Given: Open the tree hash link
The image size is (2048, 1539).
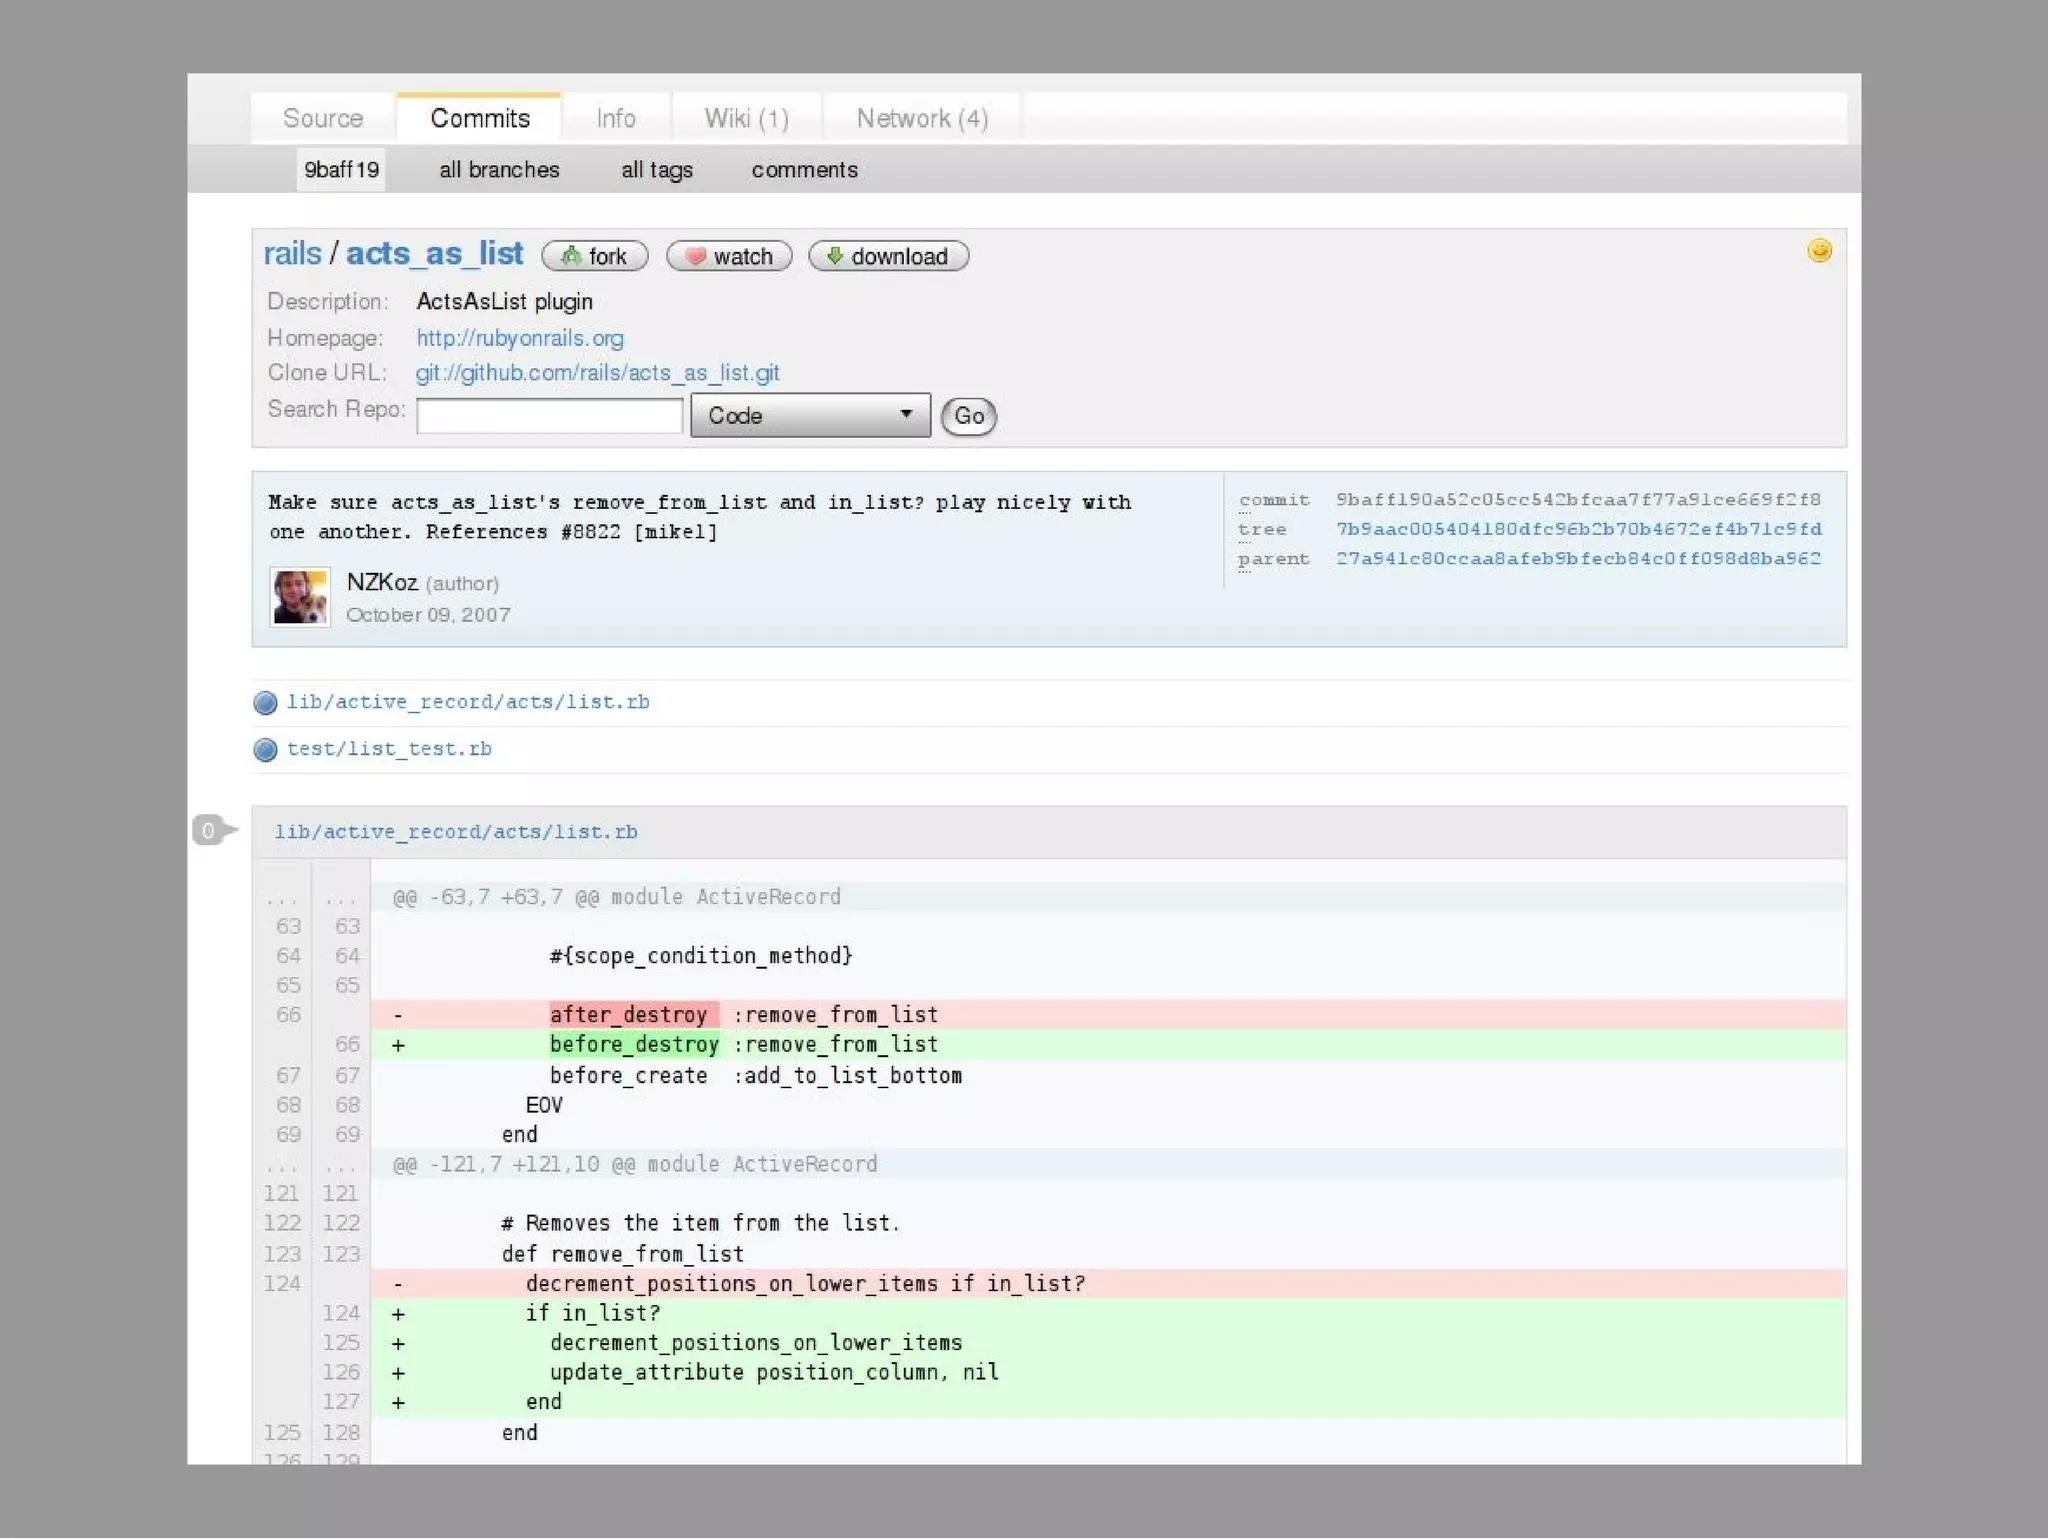Looking at the screenshot, I should click(1578, 529).
